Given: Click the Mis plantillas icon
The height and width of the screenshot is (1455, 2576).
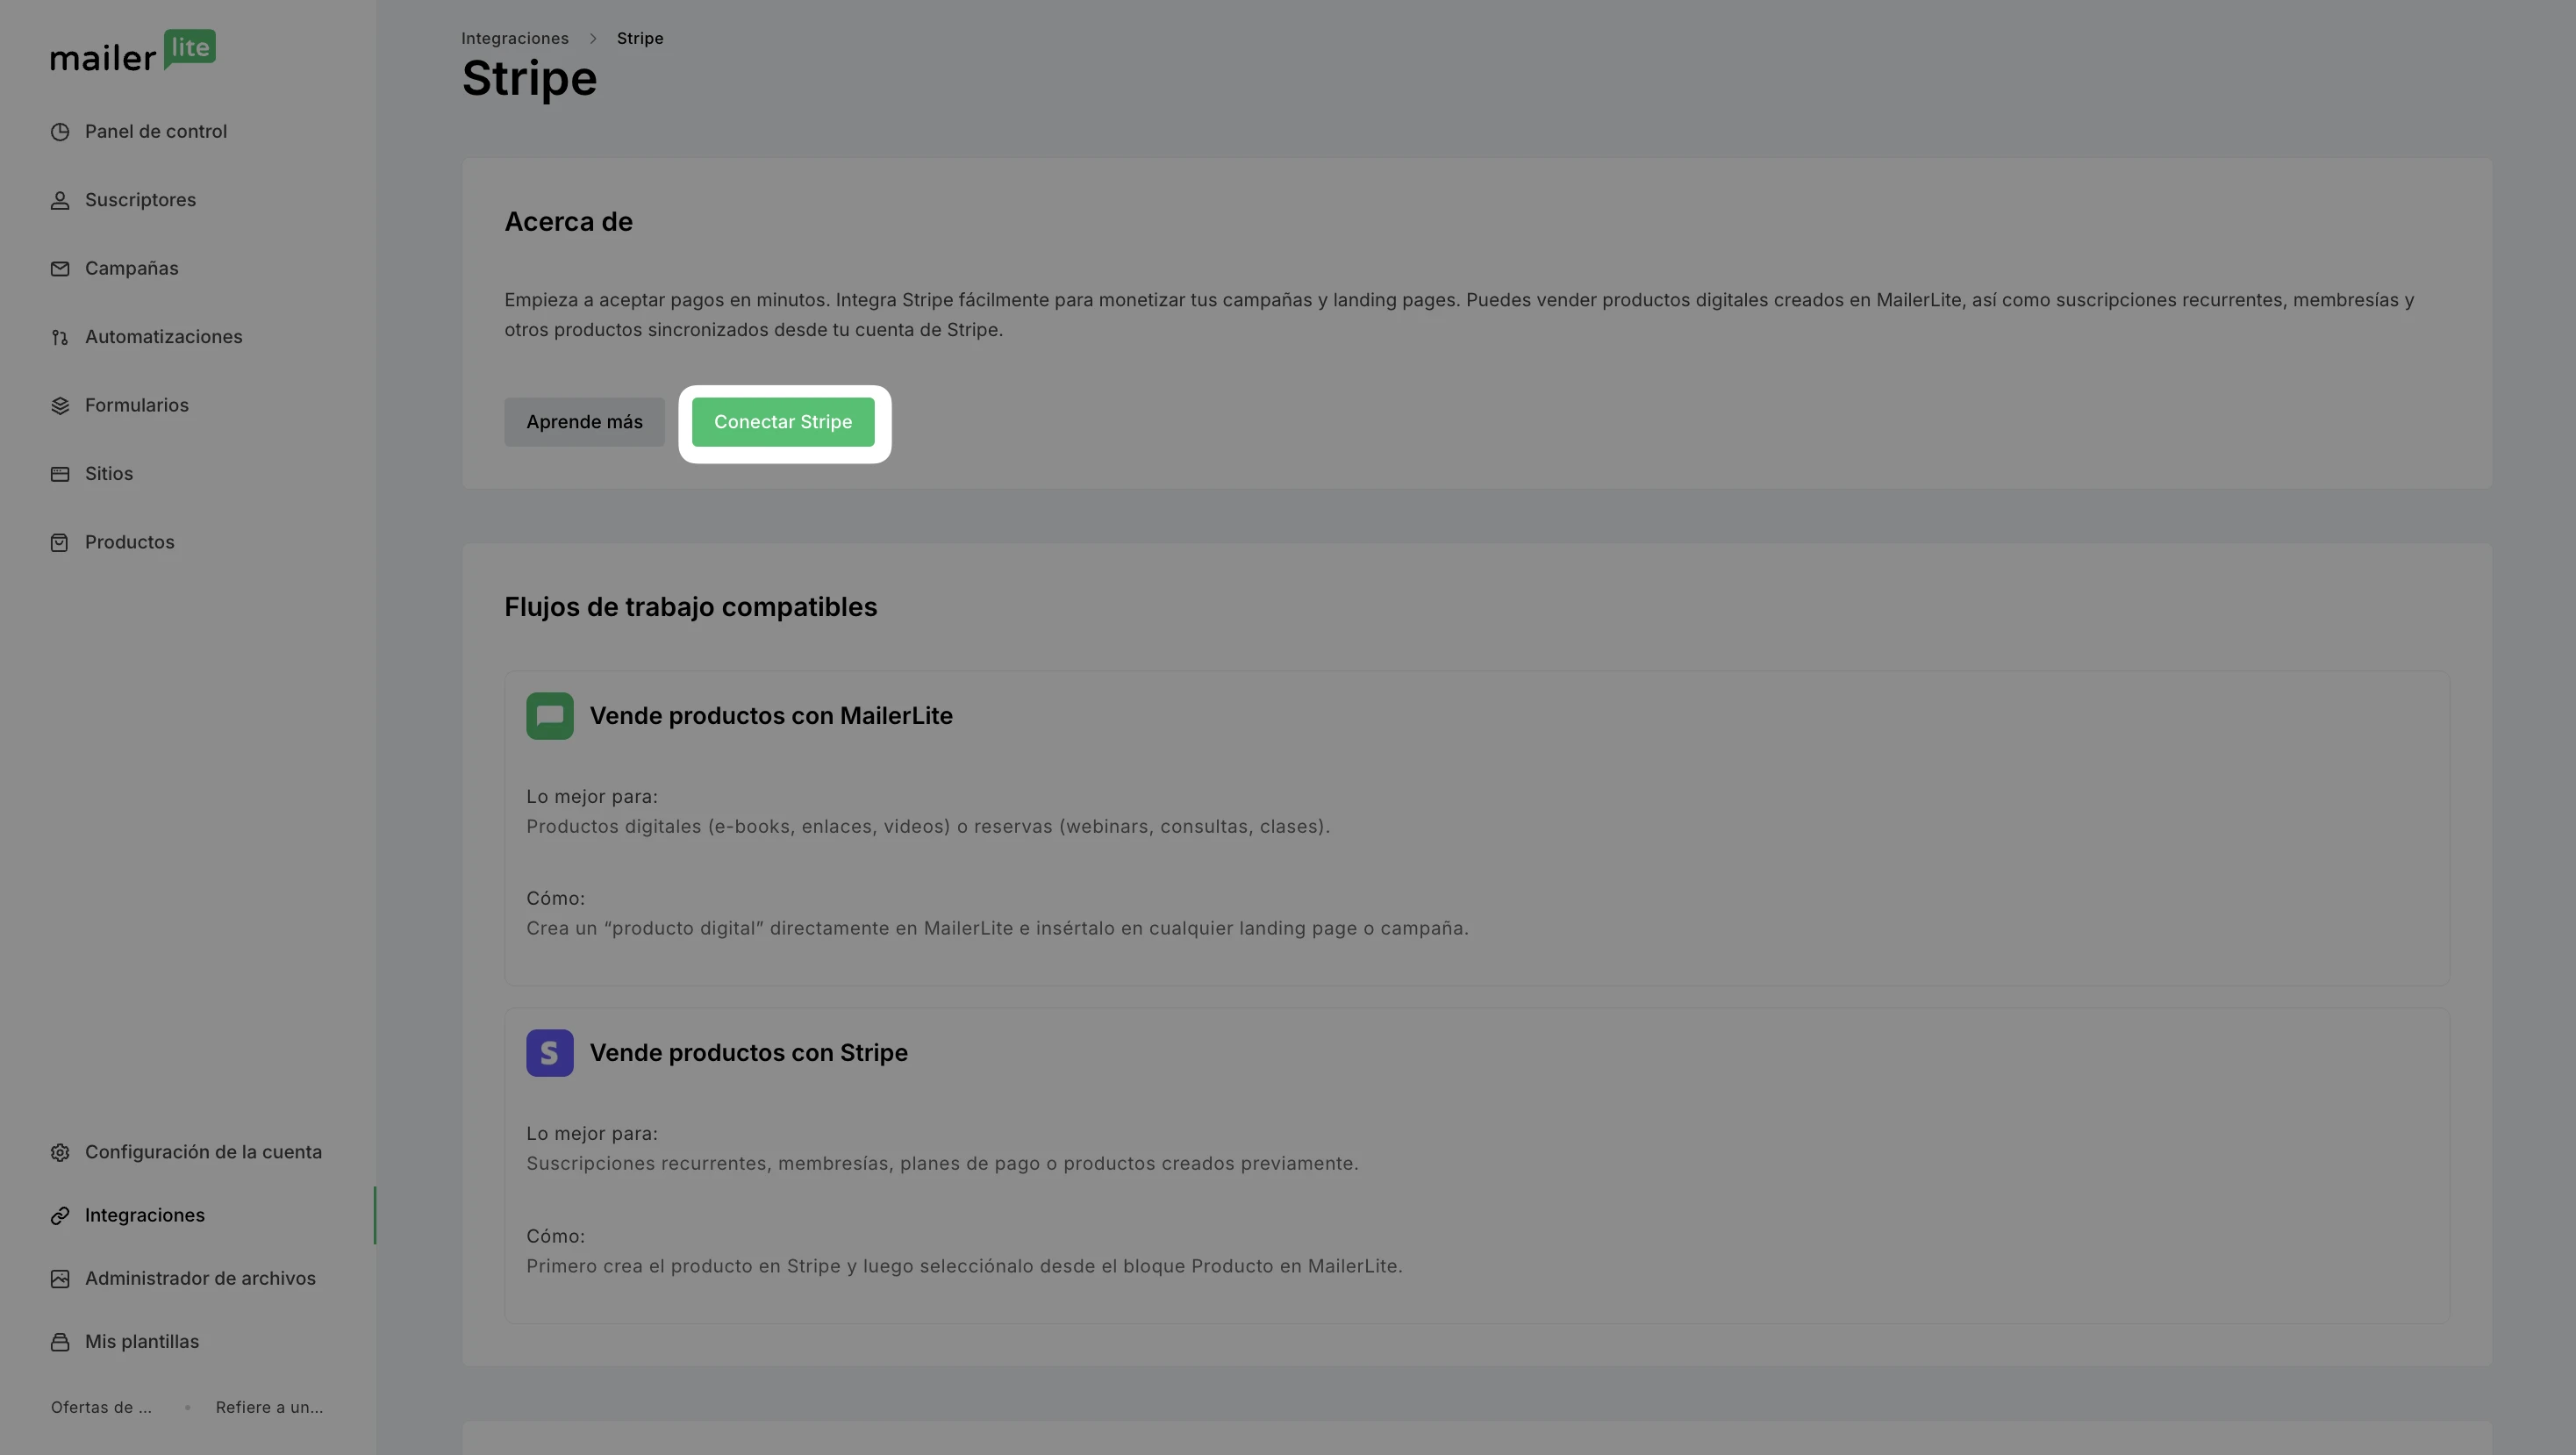Looking at the screenshot, I should point(60,1342).
